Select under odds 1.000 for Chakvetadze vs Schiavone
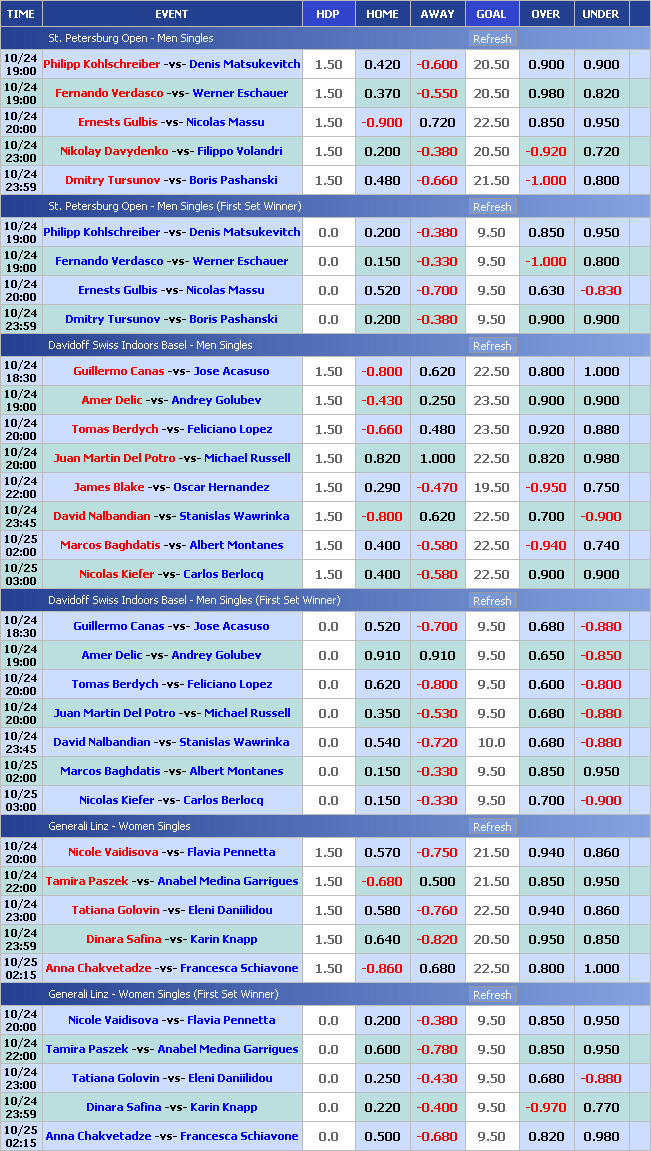This screenshot has width=651, height=1151. 601,968
